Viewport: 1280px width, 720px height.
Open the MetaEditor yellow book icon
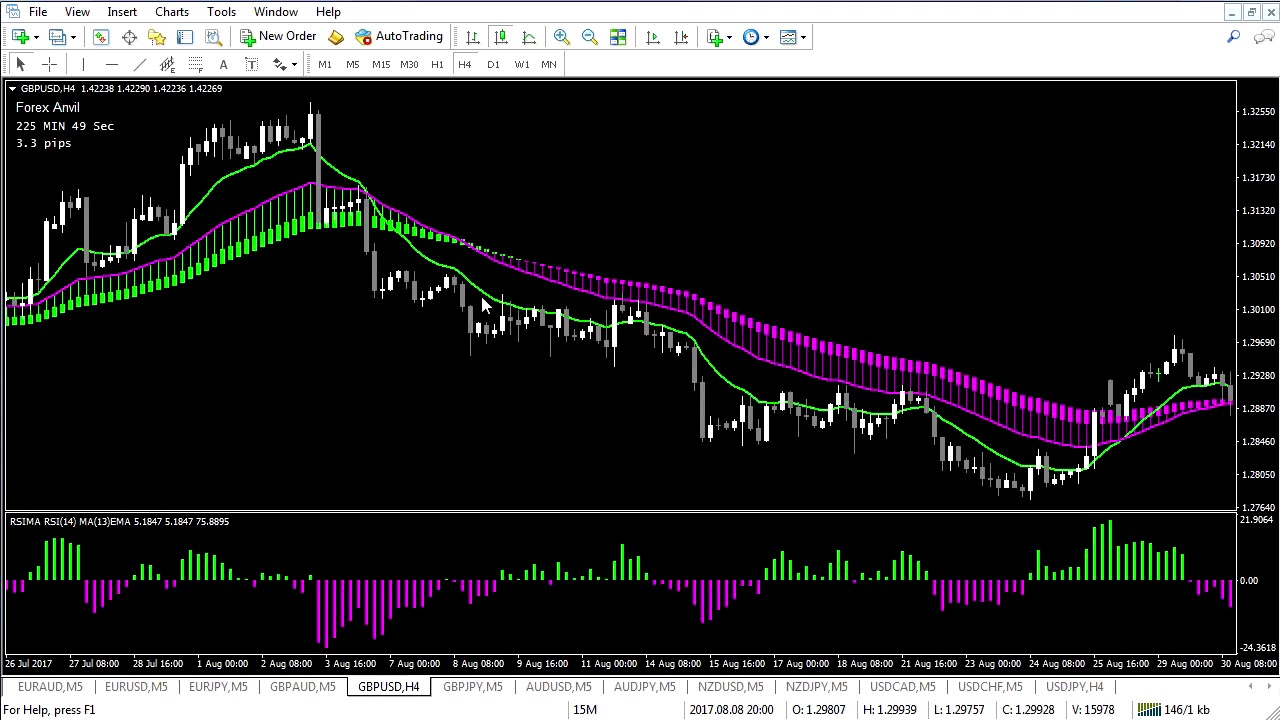click(x=336, y=37)
